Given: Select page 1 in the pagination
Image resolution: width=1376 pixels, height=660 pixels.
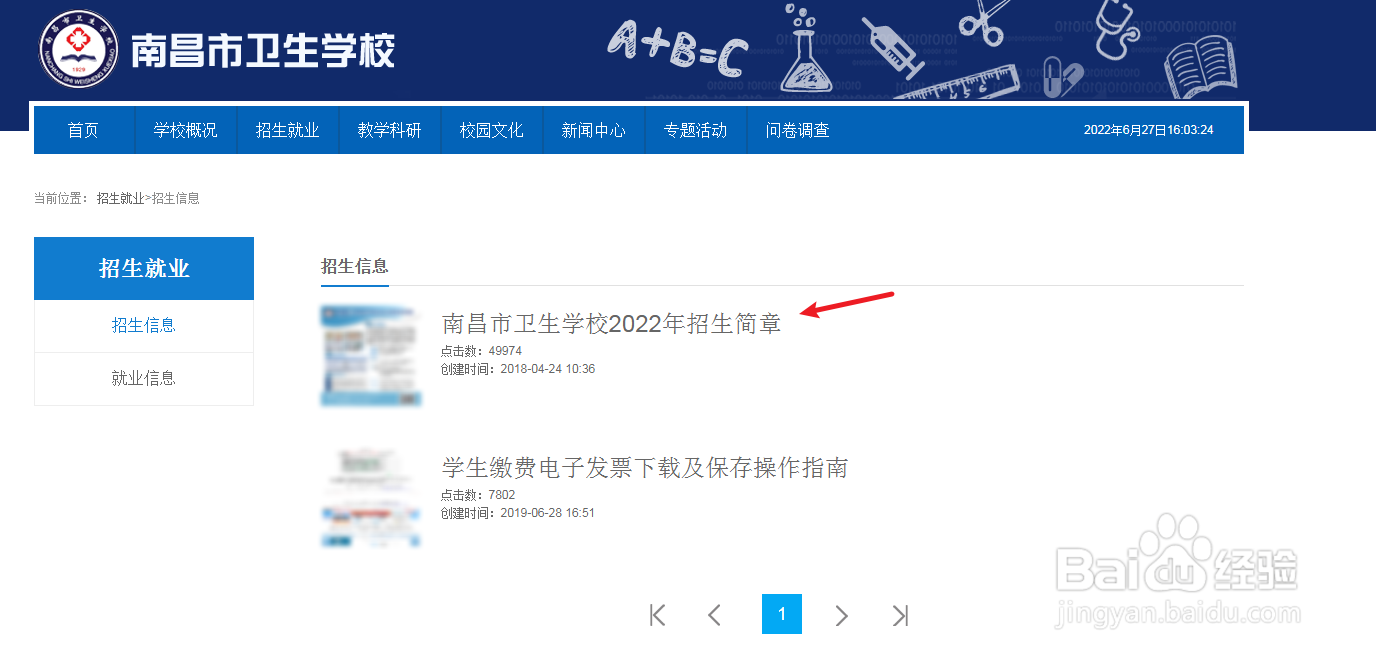Looking at the screenshot, I should (782, 614).
